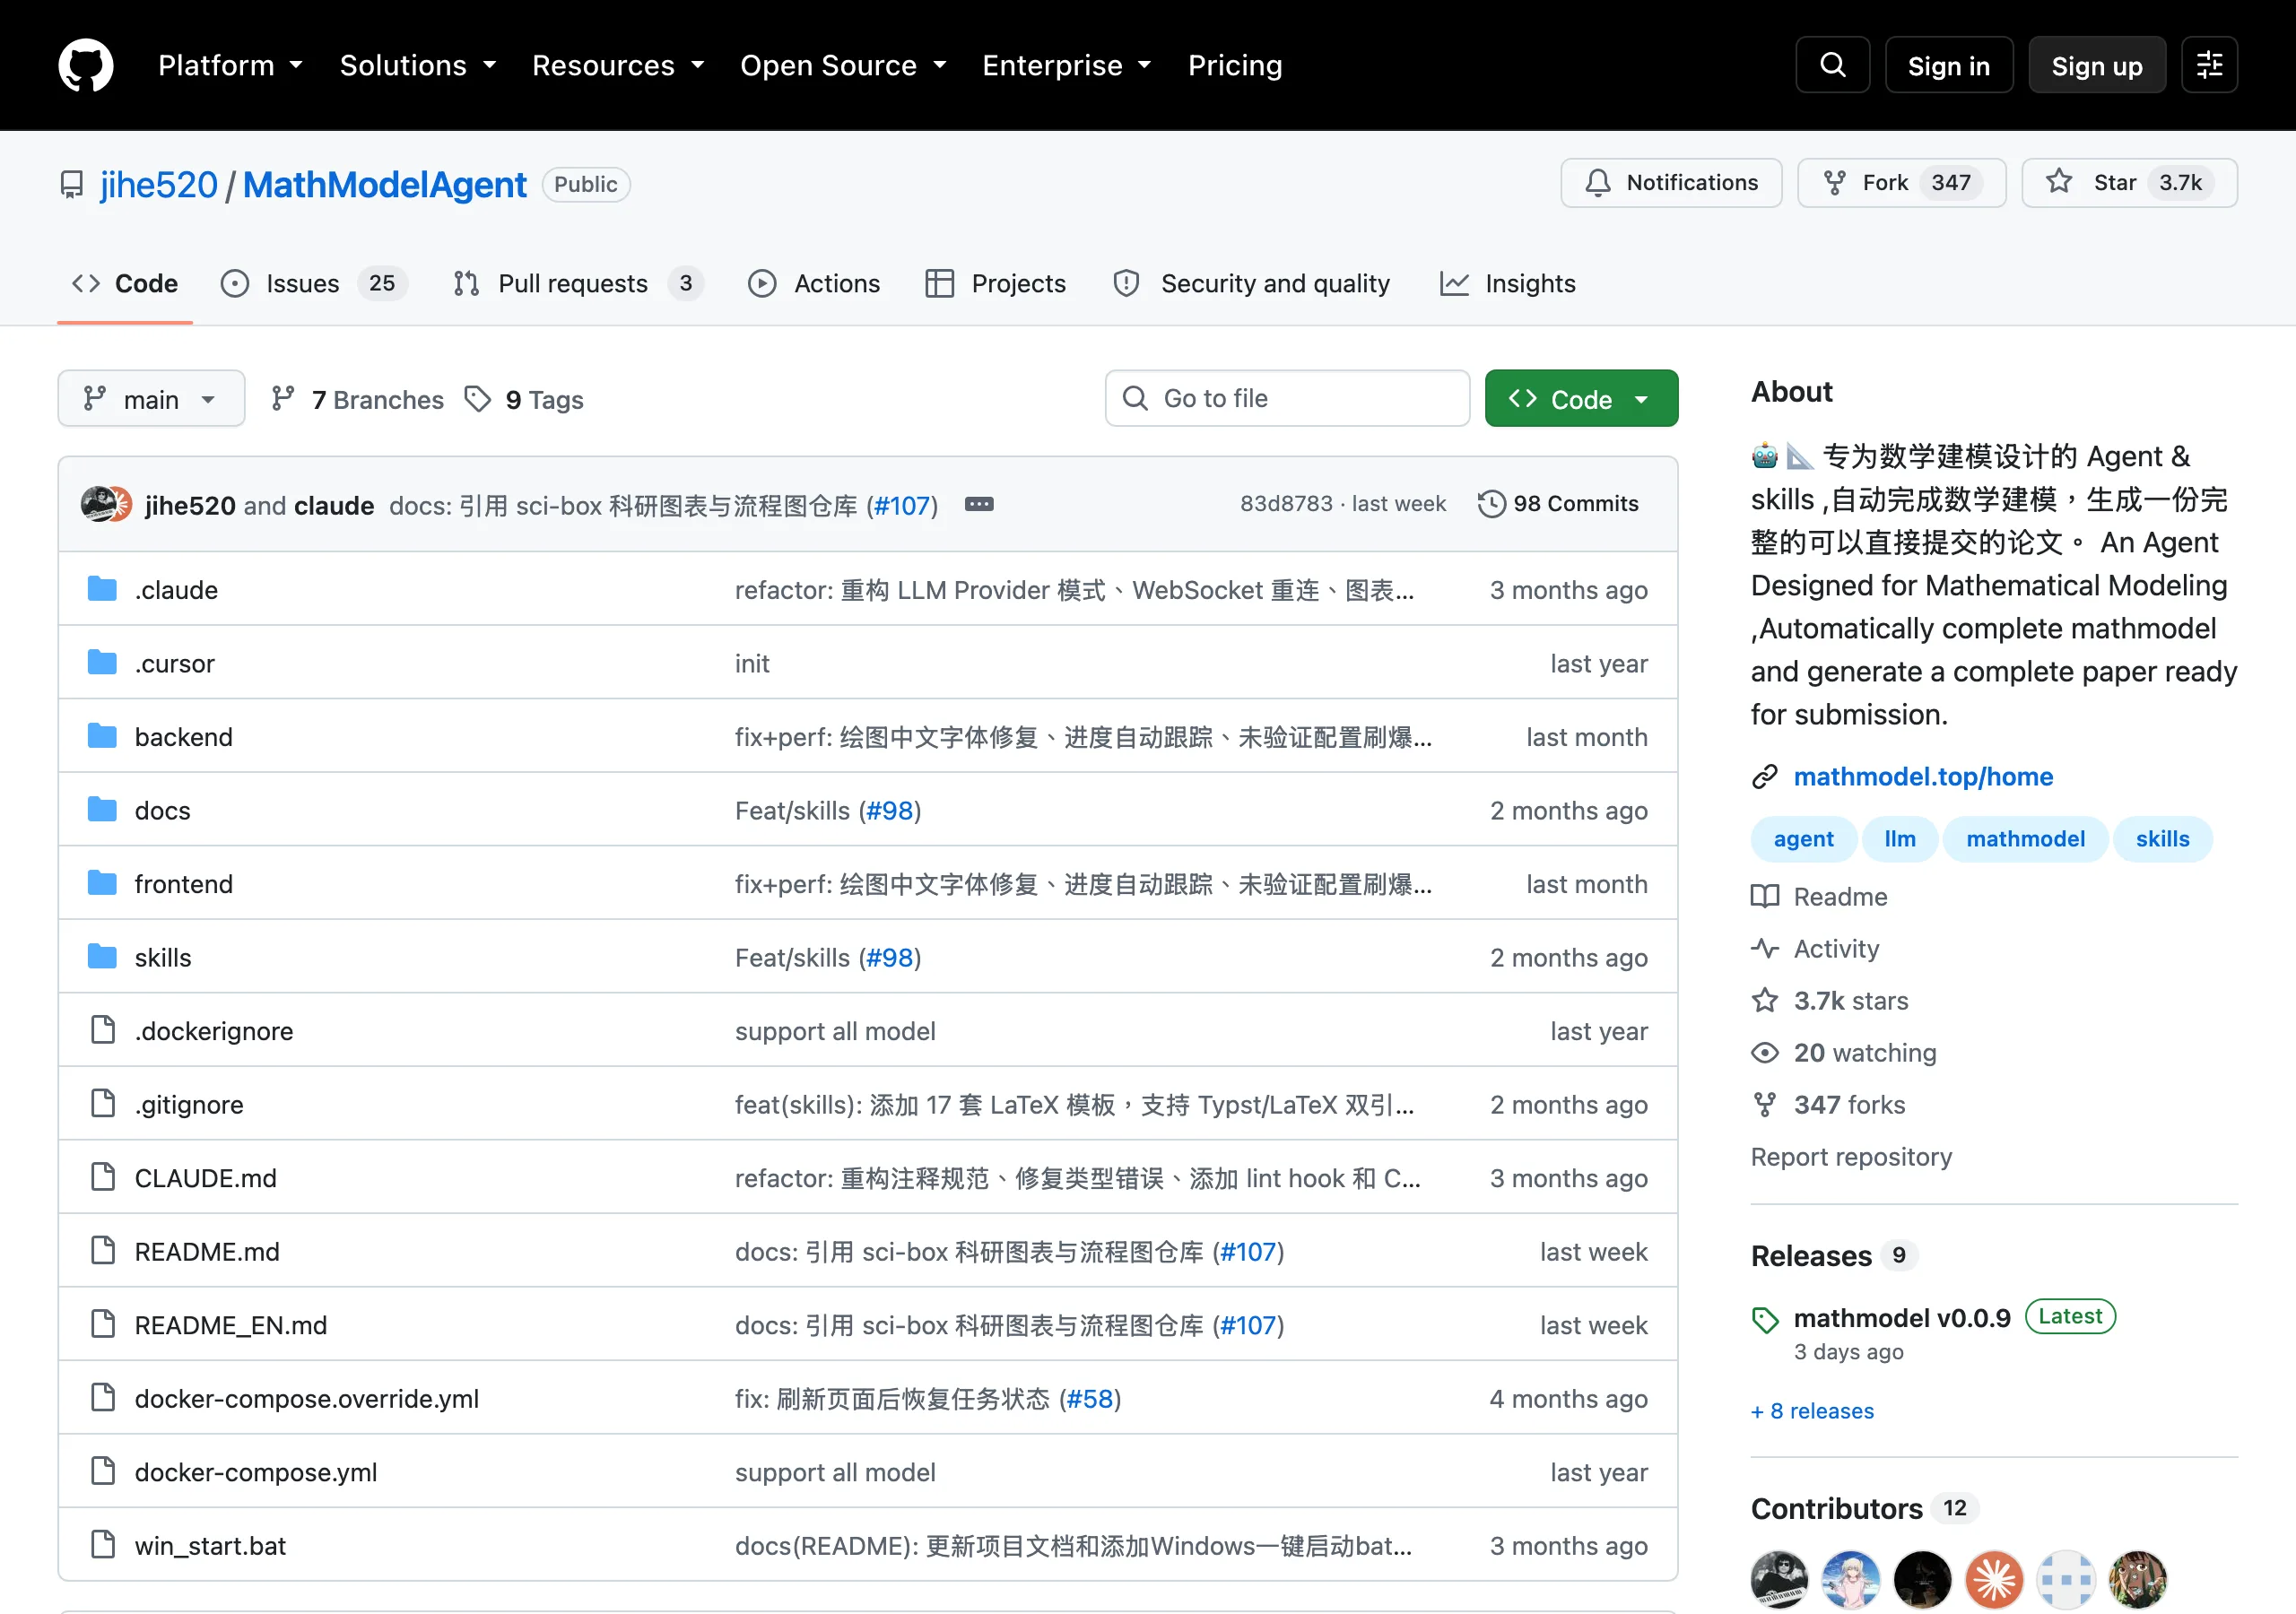The width and height of the screenshot is (2296, 1614).
Task: Click the .claude folder icon
Action: click(x=102, y=589)
